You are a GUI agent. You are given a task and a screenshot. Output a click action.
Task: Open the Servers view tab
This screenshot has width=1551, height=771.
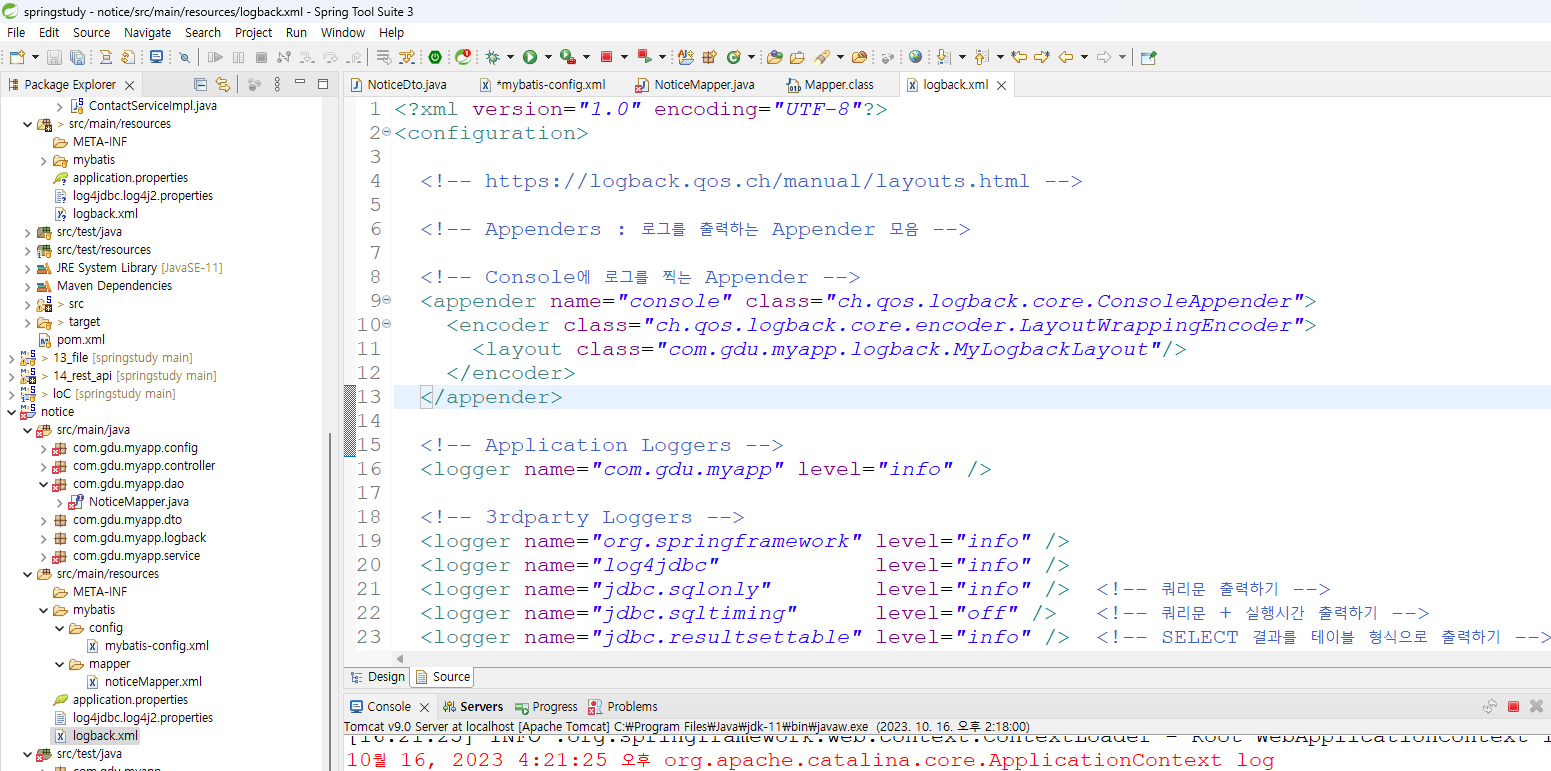pos(474,706)
